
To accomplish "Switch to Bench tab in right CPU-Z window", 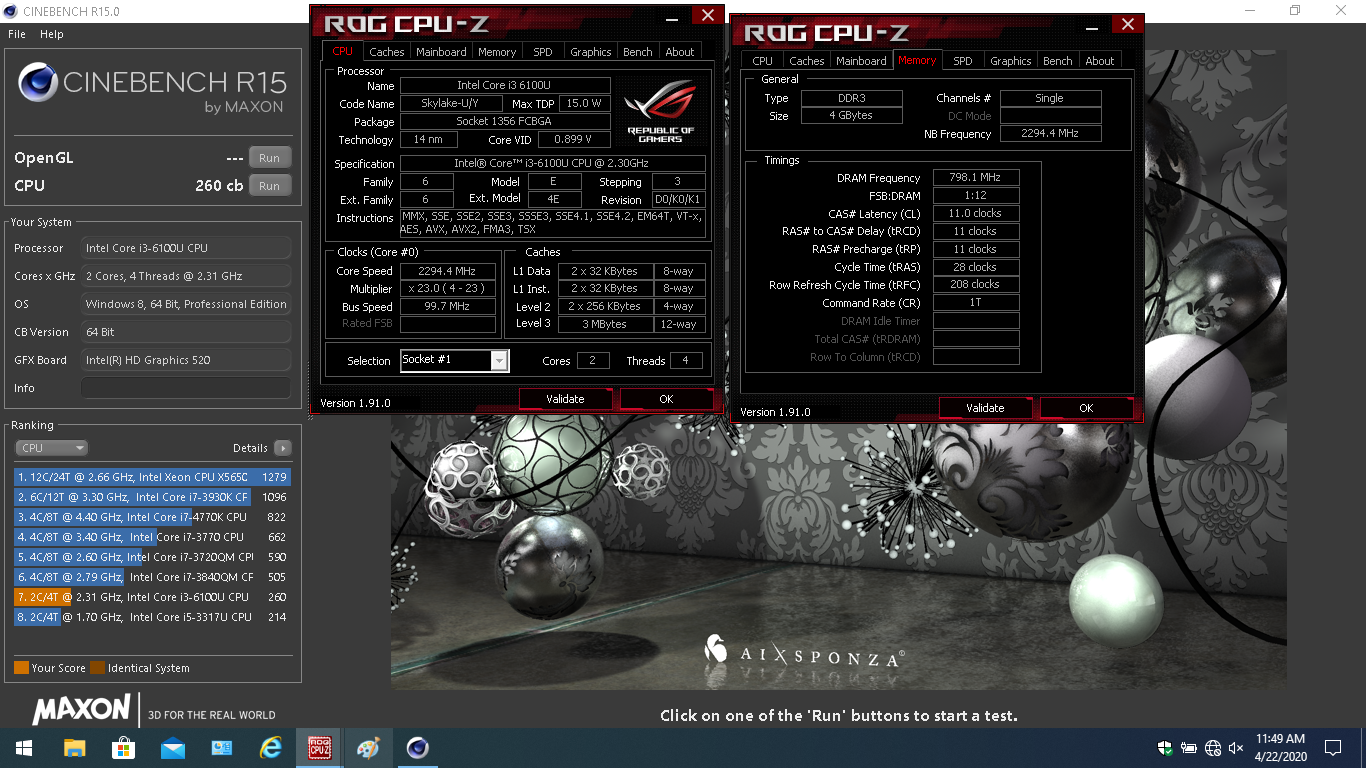I will click(x=1058, y=61).
